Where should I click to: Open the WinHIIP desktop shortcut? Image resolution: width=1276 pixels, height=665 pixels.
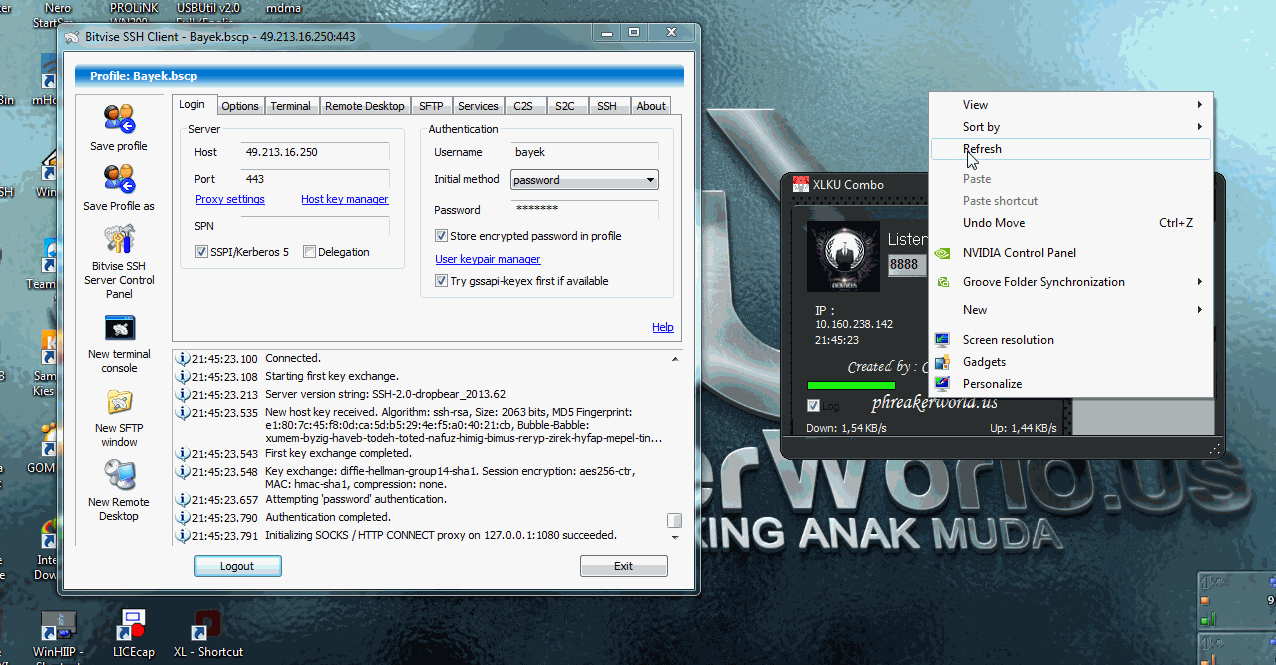pos(59,626)
